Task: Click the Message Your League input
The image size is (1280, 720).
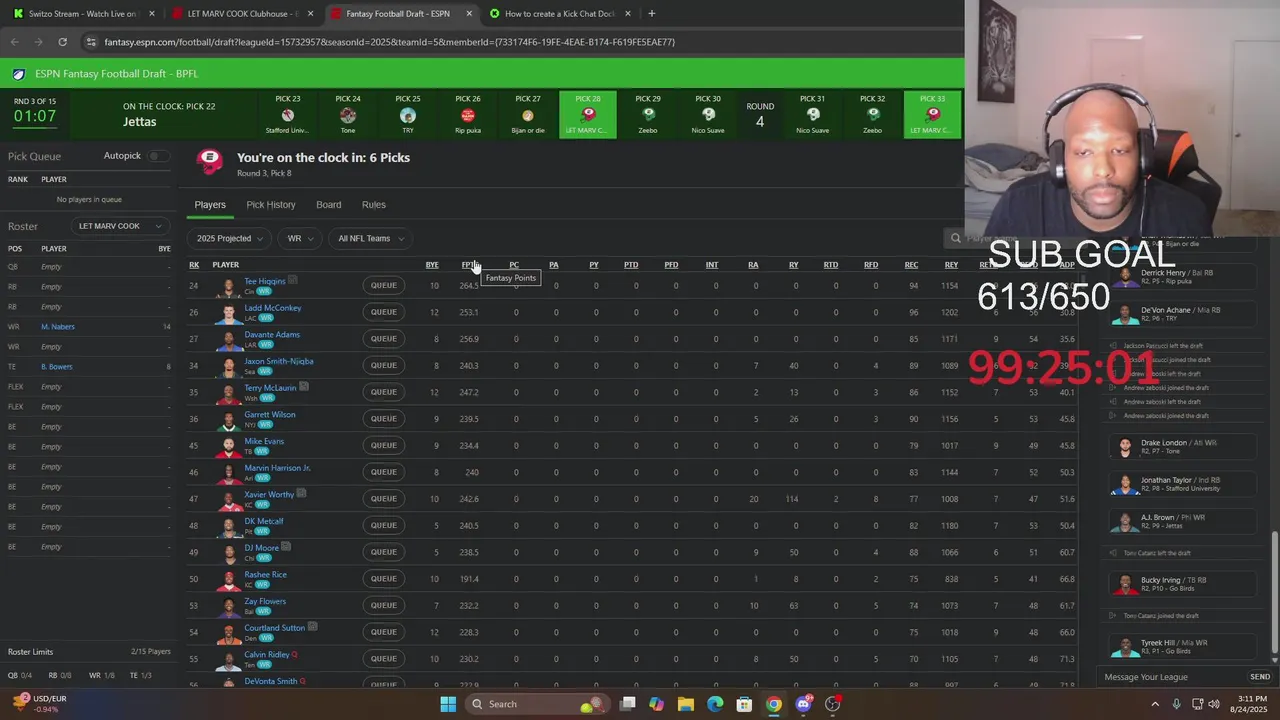Action: coord(1172,677)
